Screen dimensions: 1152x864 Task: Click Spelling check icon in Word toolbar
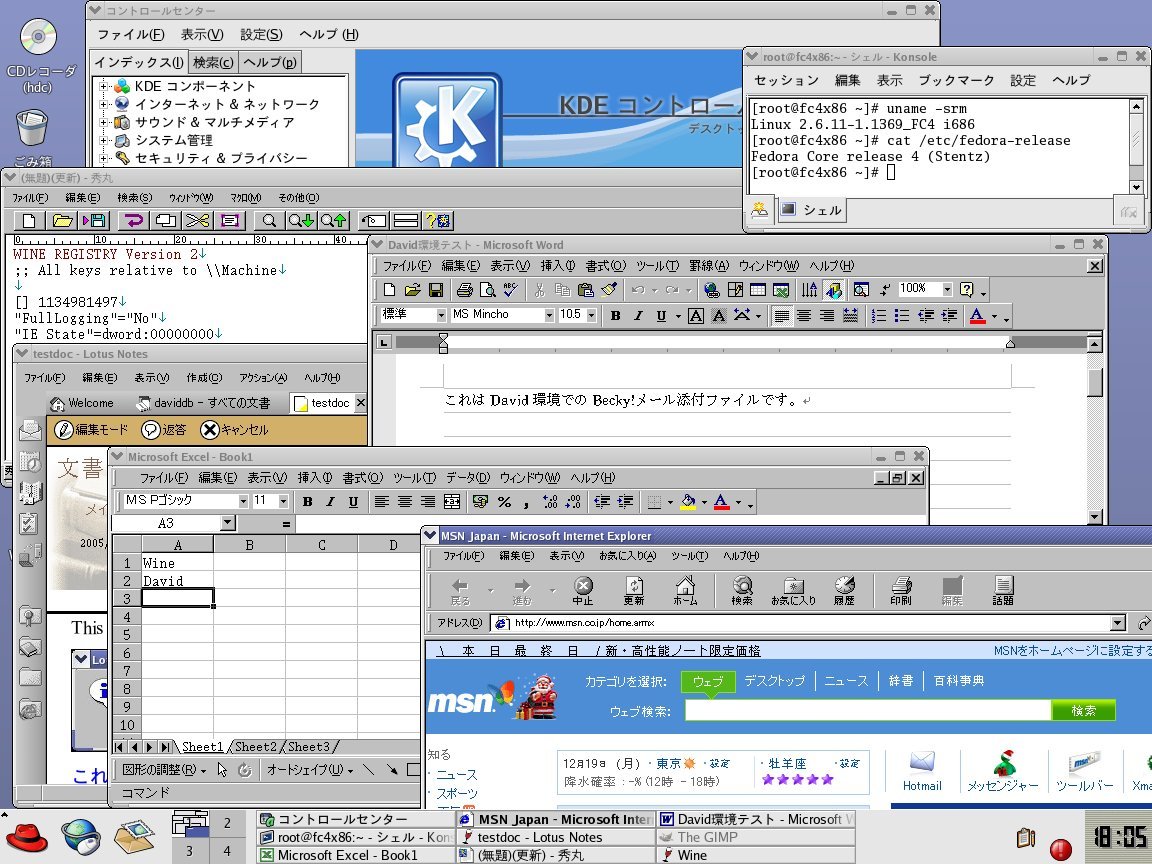pyautogui.click(x=510, y=289)
